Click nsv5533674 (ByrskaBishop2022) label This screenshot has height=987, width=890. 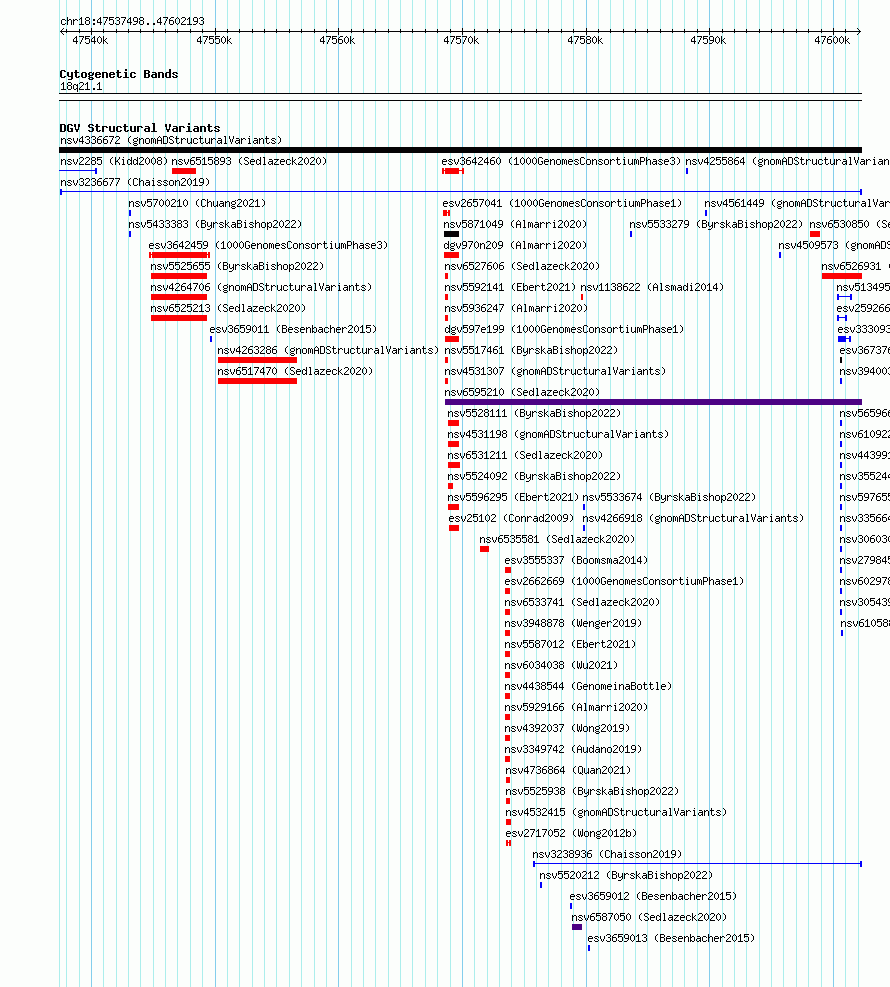[x=669, y=497]
